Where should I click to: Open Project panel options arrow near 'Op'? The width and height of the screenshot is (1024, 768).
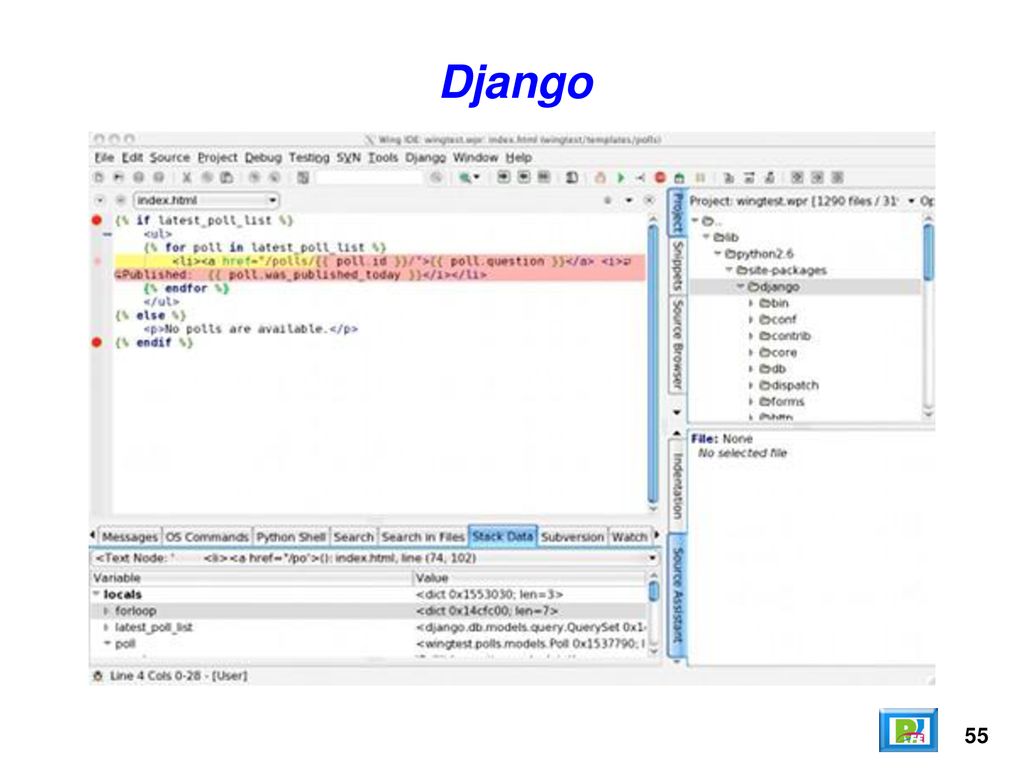(x=912, y=201)
